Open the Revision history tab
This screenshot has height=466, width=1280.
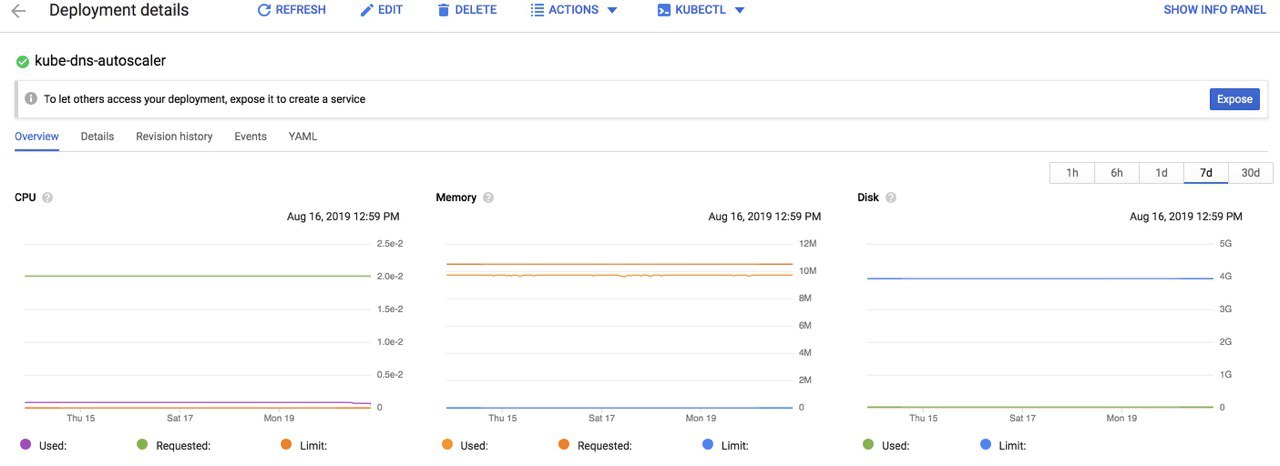tap(174, 136)
